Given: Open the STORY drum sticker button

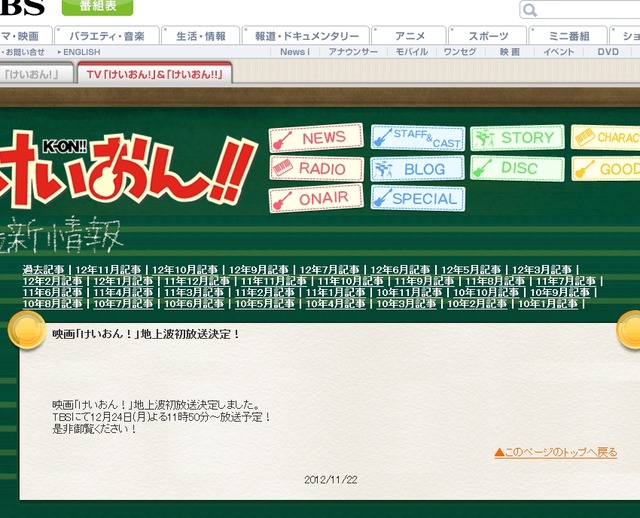Looking at the screenshot, I should click(518, 138).
